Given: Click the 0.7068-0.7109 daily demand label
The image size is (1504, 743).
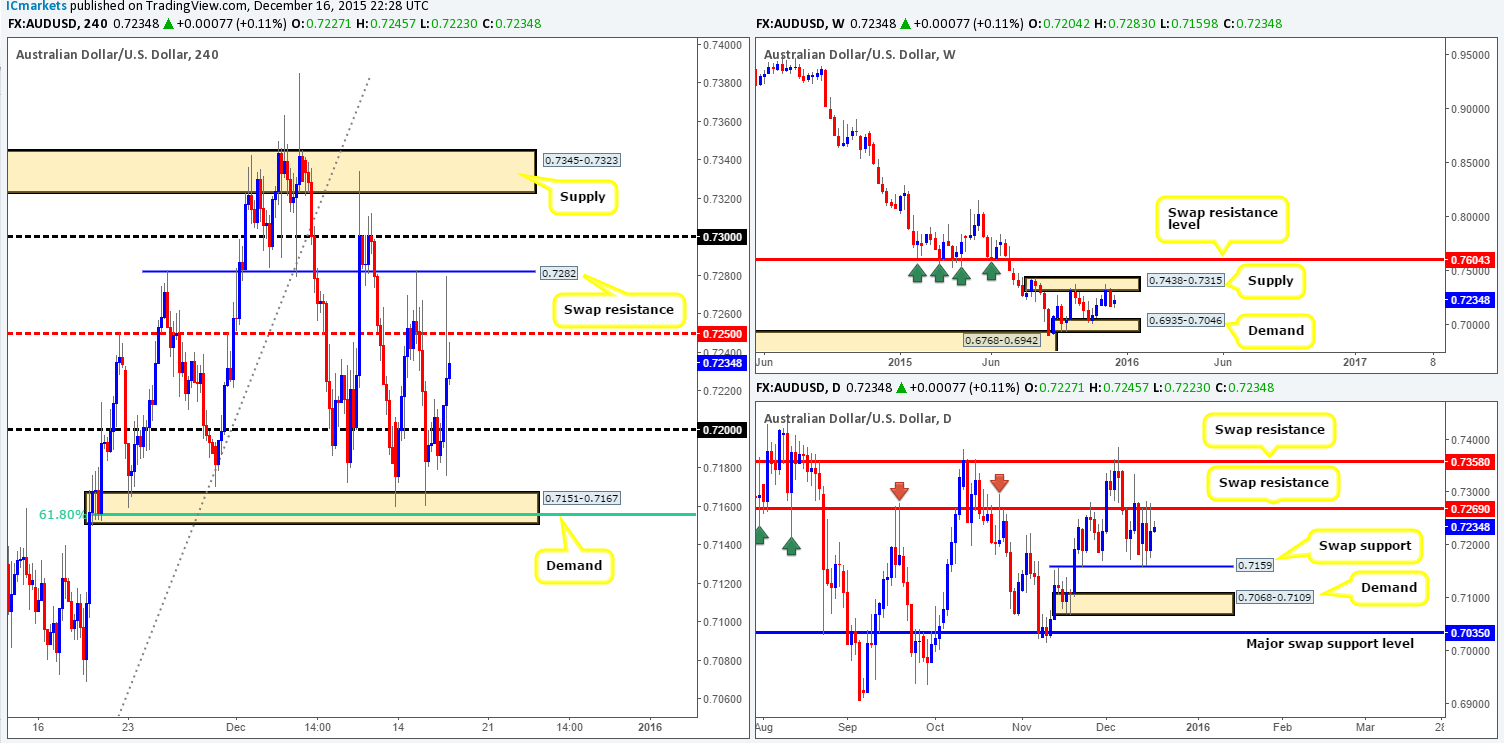Looking at the screenshot, I should coord(1274,597).
